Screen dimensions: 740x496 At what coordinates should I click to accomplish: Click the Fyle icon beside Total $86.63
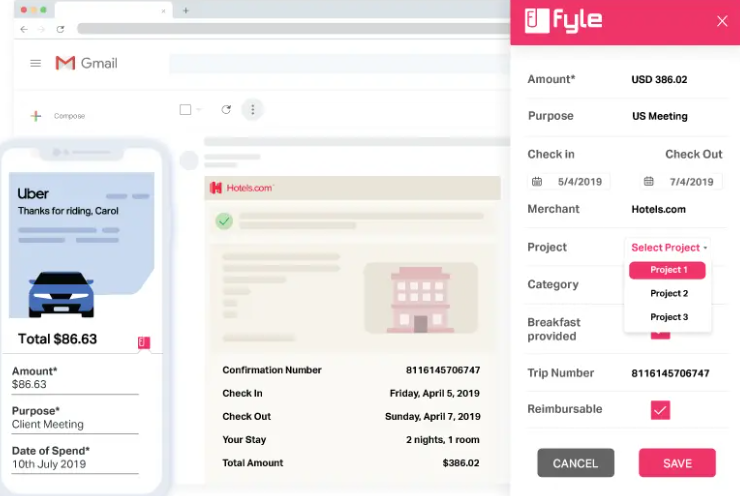144,343
